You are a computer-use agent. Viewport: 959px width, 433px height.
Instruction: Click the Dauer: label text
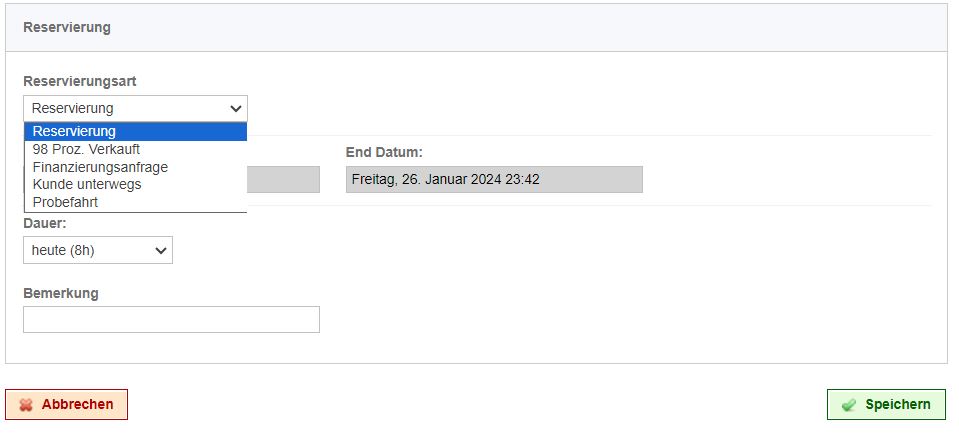(x=45, y=223)
